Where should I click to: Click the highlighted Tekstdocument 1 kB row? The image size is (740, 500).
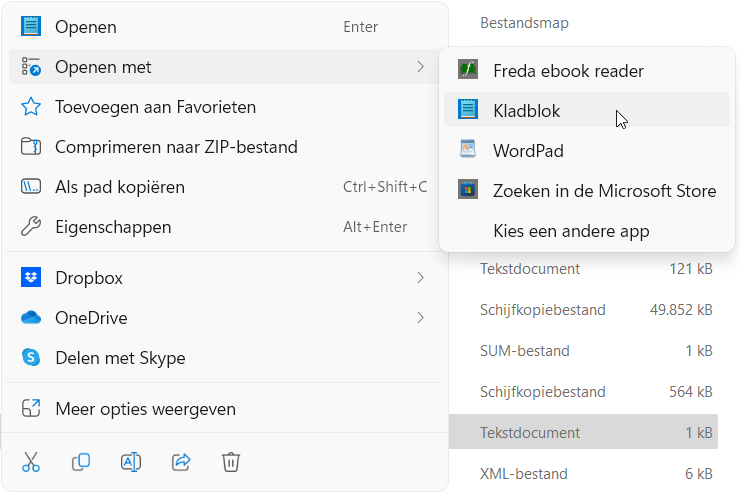pos(584,432)
